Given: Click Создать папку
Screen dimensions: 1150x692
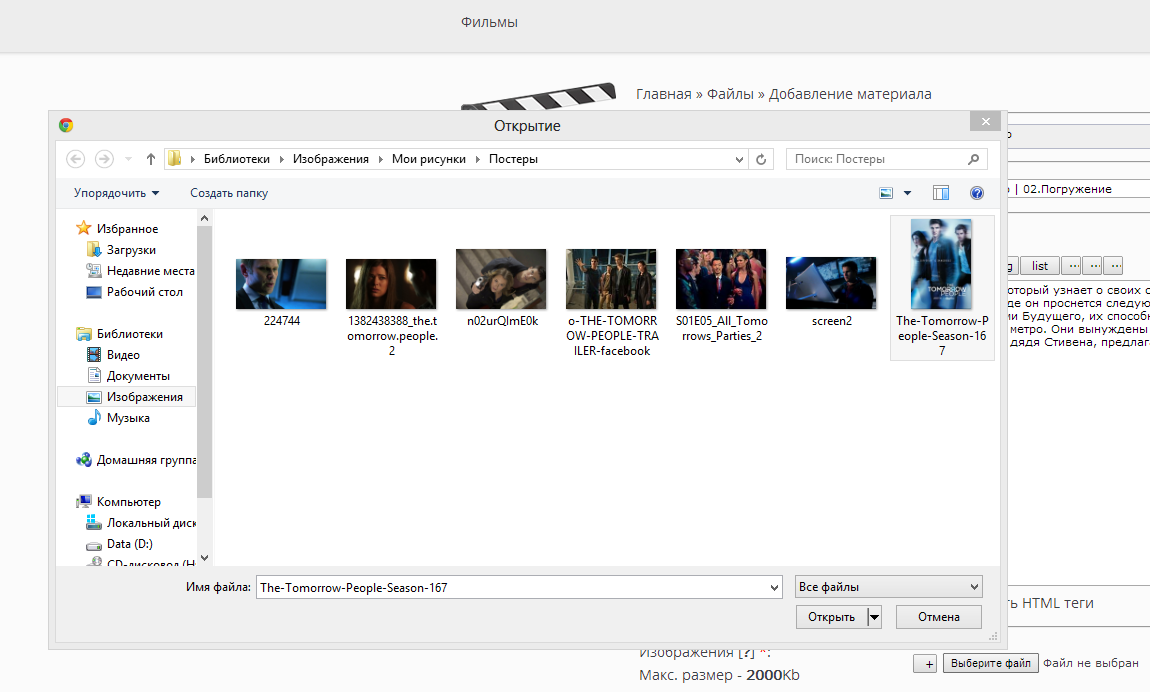Looking at the screenshot, I should (x=229, y=193).
